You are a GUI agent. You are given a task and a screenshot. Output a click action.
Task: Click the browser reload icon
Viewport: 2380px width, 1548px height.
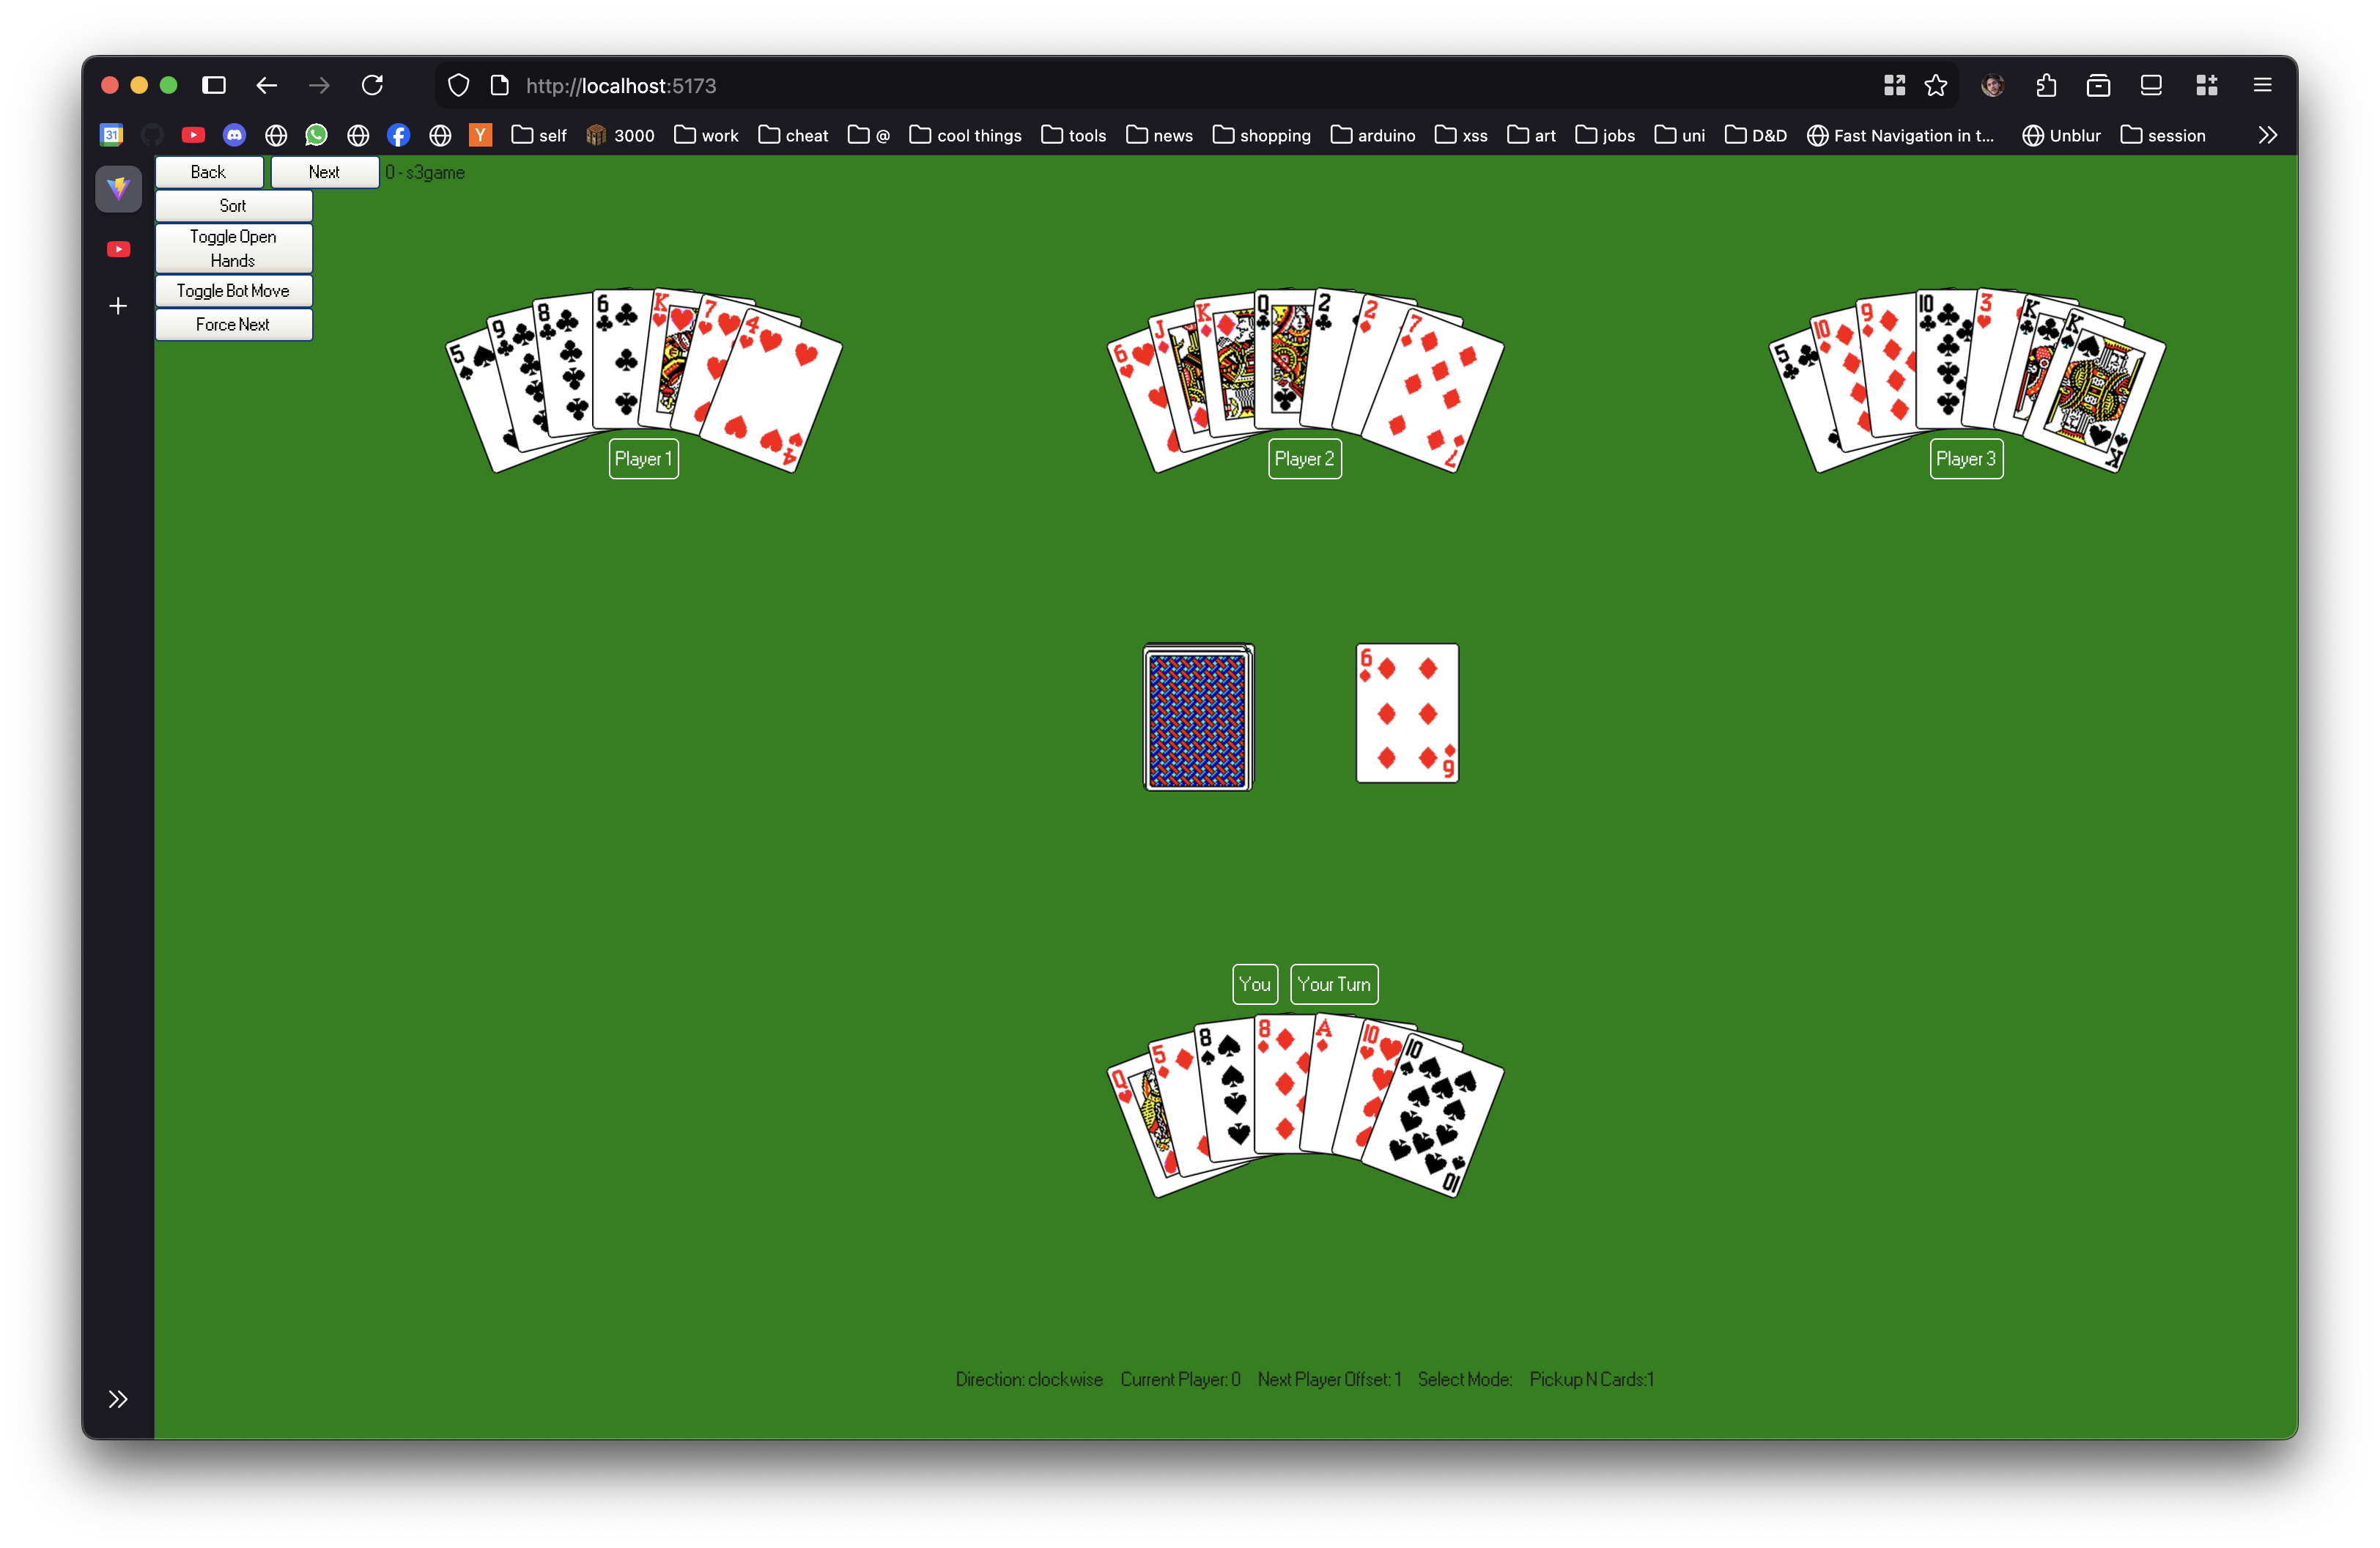(372, 86)
